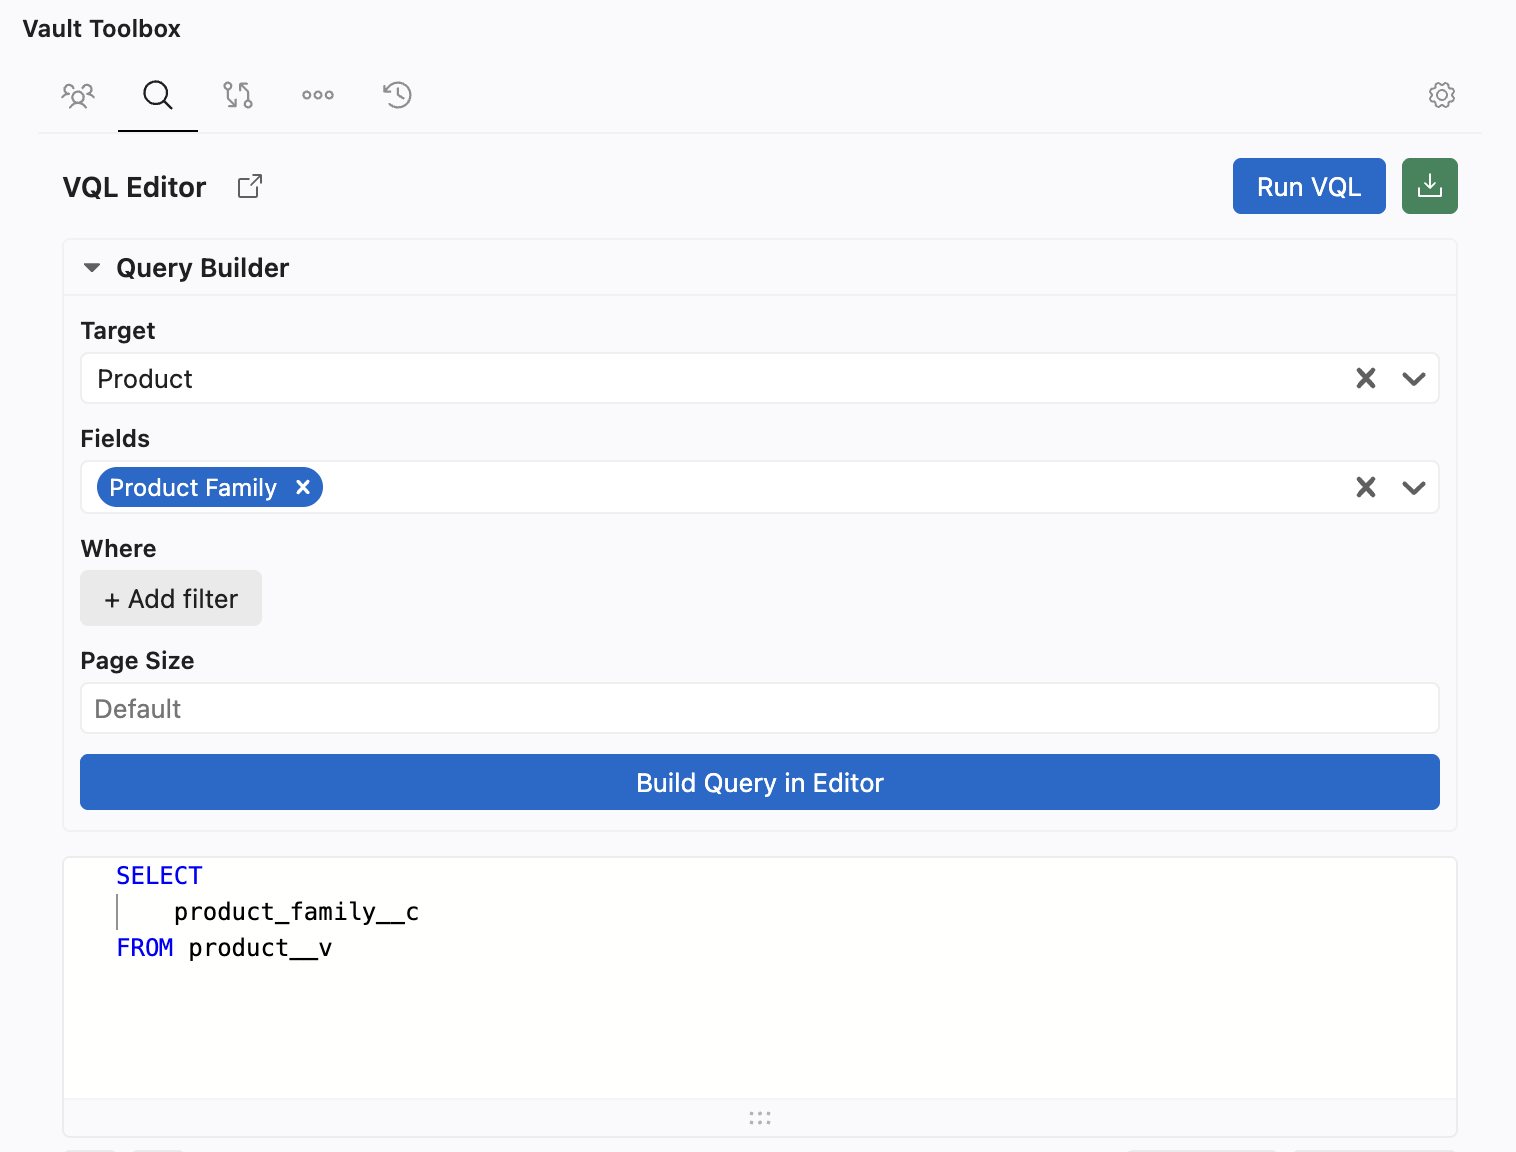This screenshot has height=1152, width=1516.
Task: Click Build Query in Editor button
Action: pos(760,782)
